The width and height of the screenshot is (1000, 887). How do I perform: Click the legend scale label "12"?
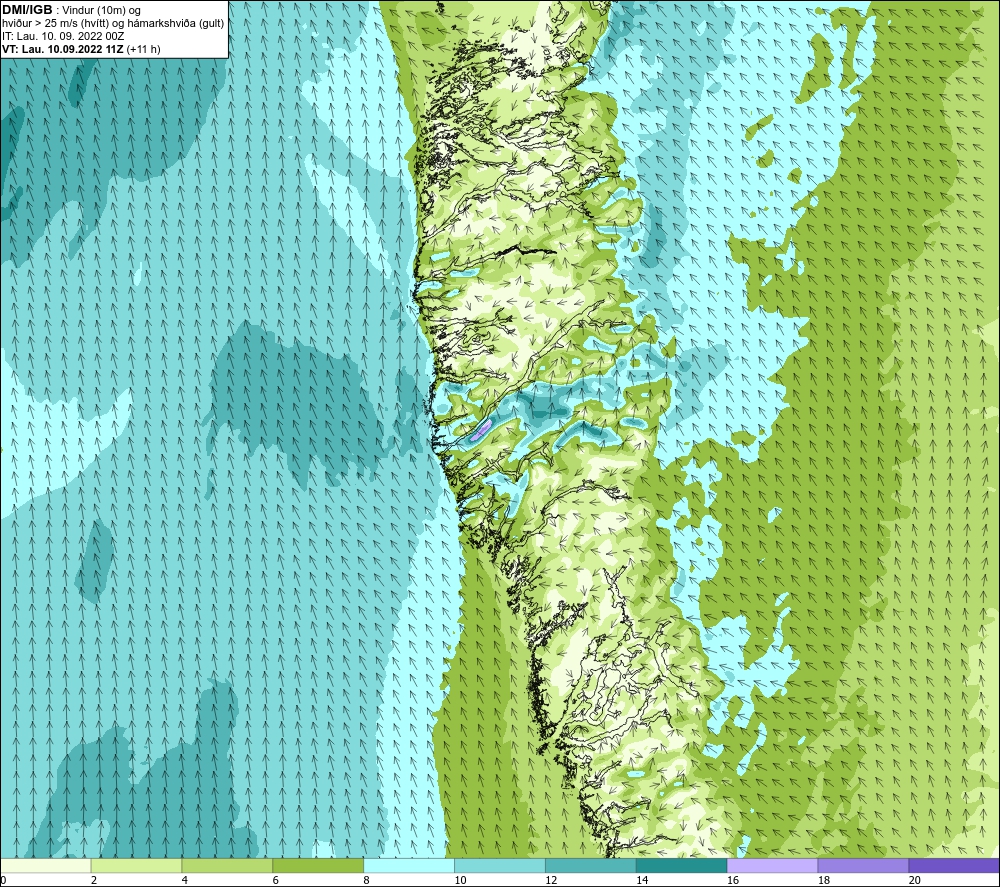[x=551, y=880]
